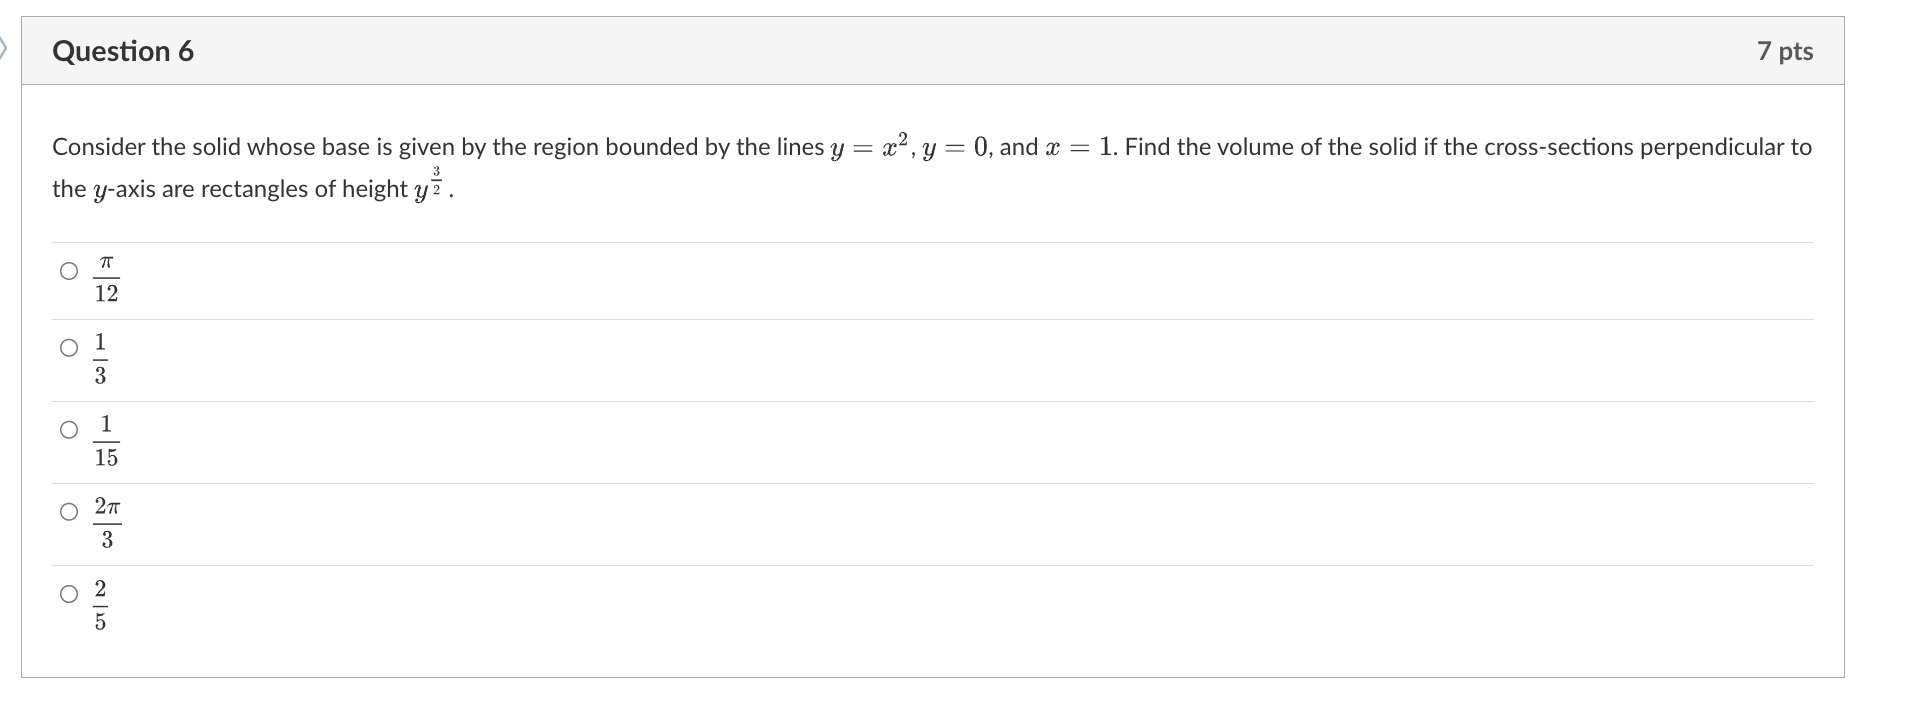Click the 7 pts label
The image size is (1924, 718).
(1787, 51)
